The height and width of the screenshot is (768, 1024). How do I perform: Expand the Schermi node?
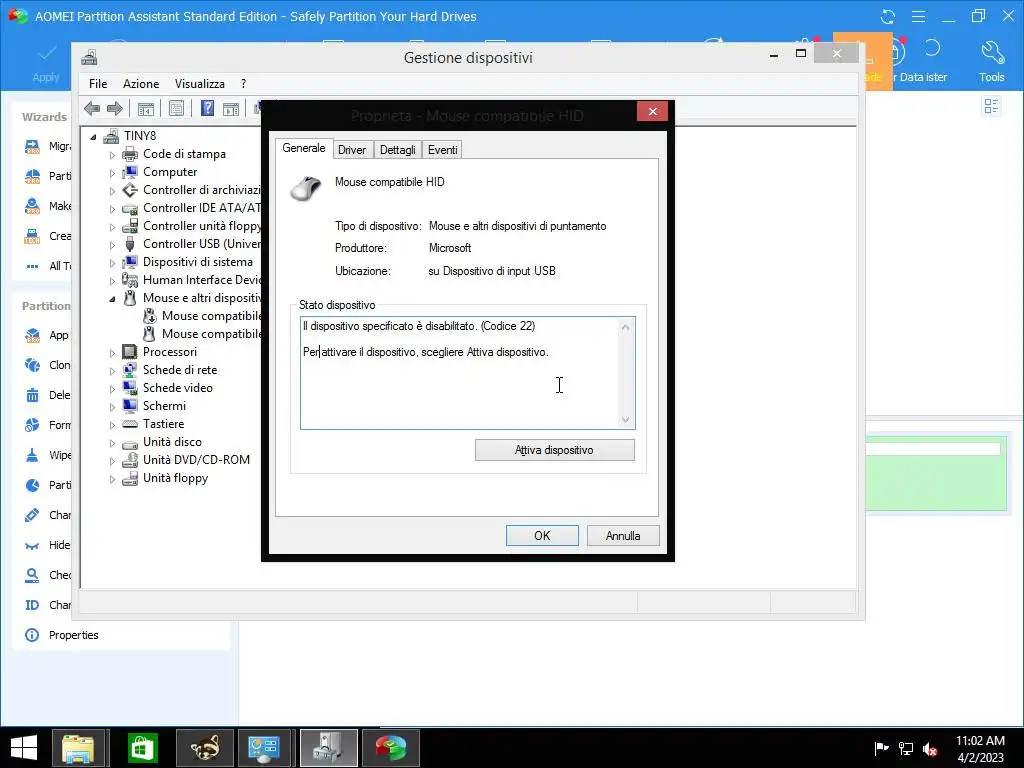click(x=112, y=407)
